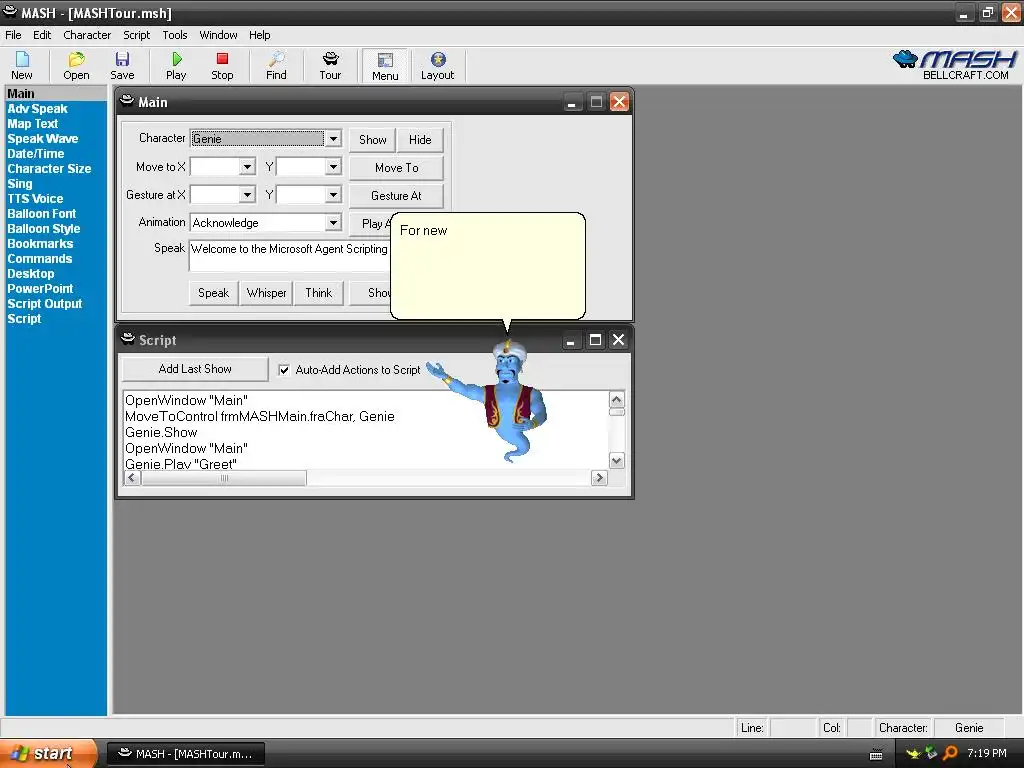Expand the Gesture at X dropdown
Screen dimensions: 1024x768
pyautogui.click(x=247, y=195)
